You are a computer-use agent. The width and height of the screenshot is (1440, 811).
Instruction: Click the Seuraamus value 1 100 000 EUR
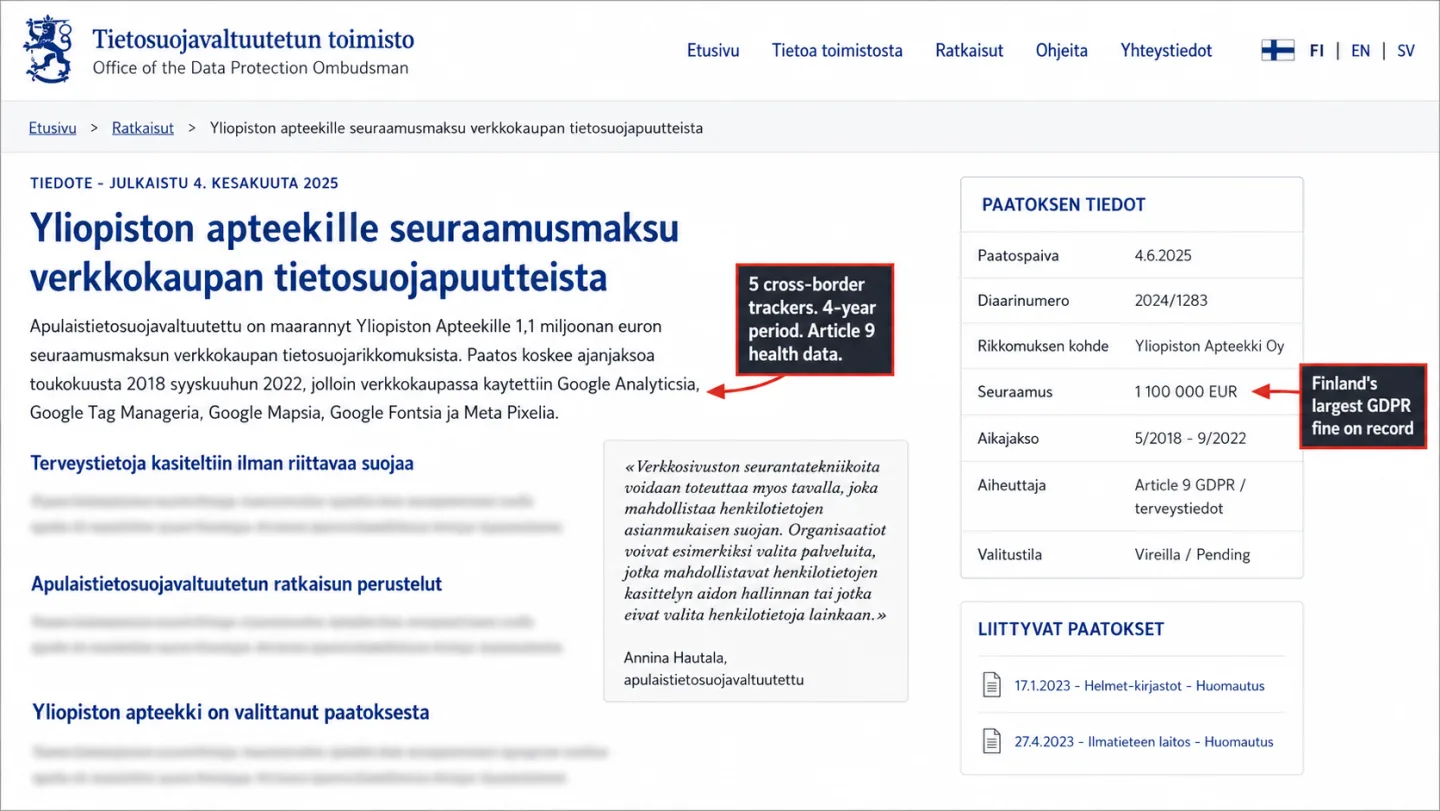coord(1185,392)
